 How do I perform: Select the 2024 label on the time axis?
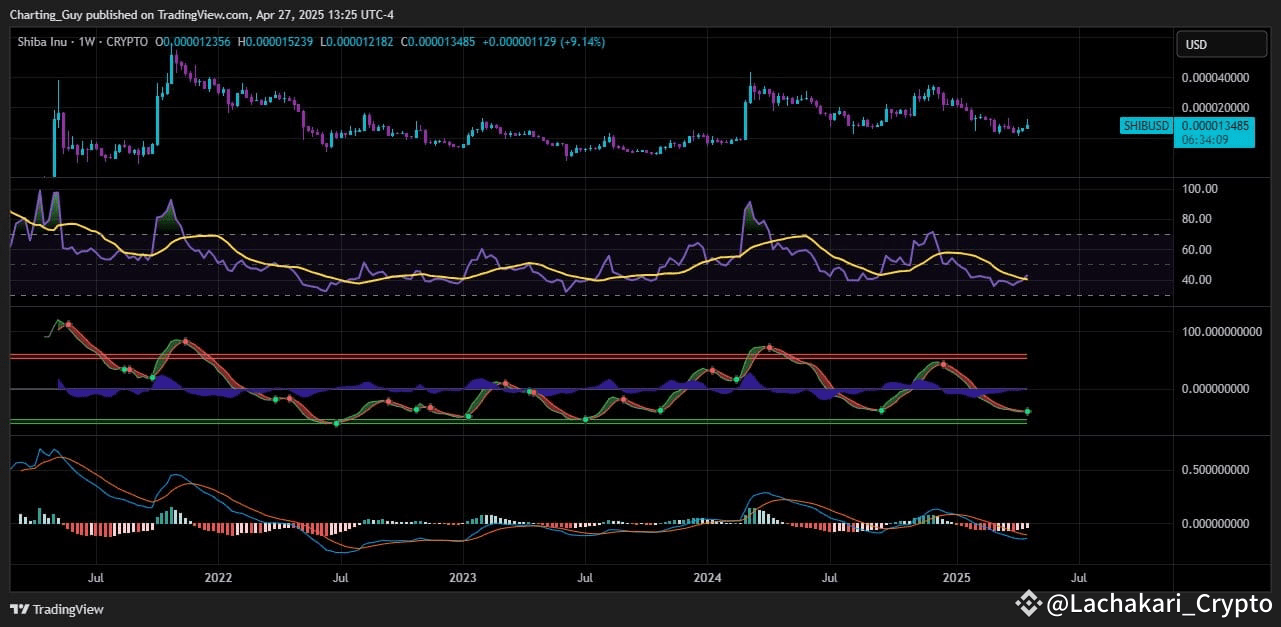coord(707,578)
